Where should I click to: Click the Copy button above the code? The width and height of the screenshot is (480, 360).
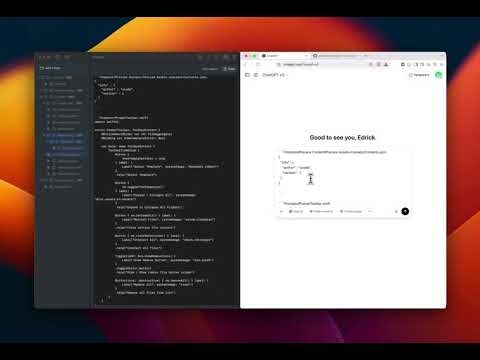[x=229, y=69]
